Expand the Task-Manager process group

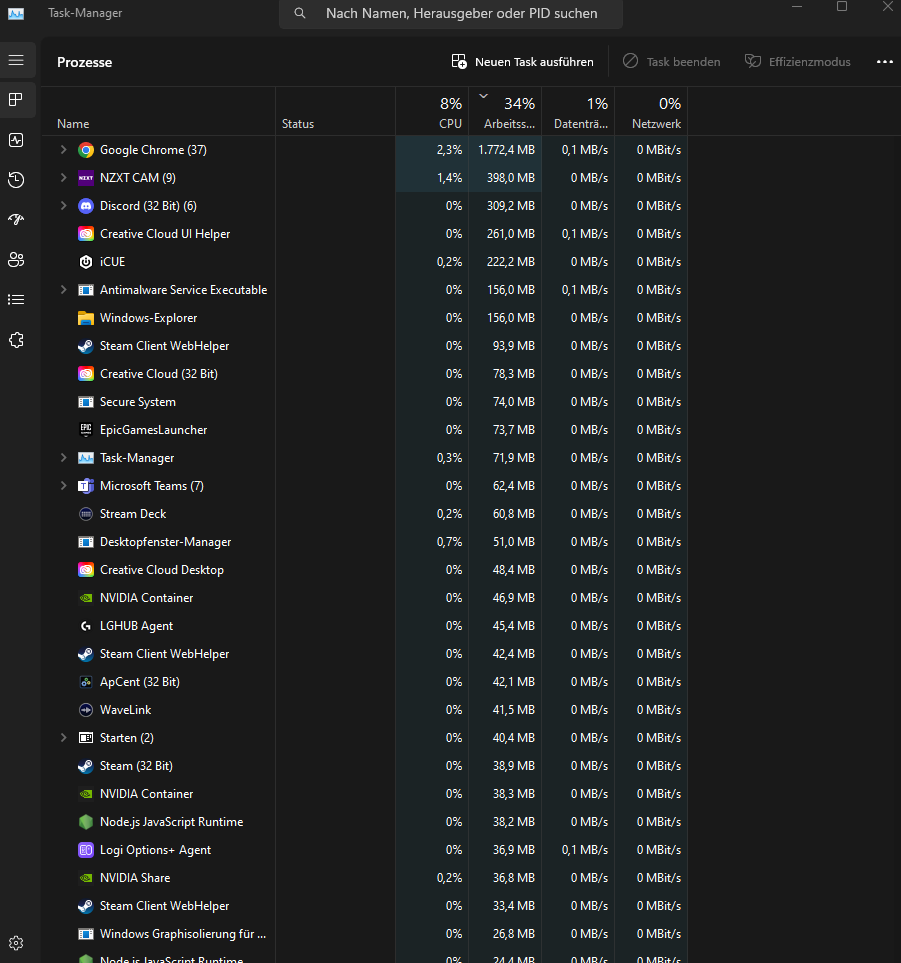pos(63,458)
